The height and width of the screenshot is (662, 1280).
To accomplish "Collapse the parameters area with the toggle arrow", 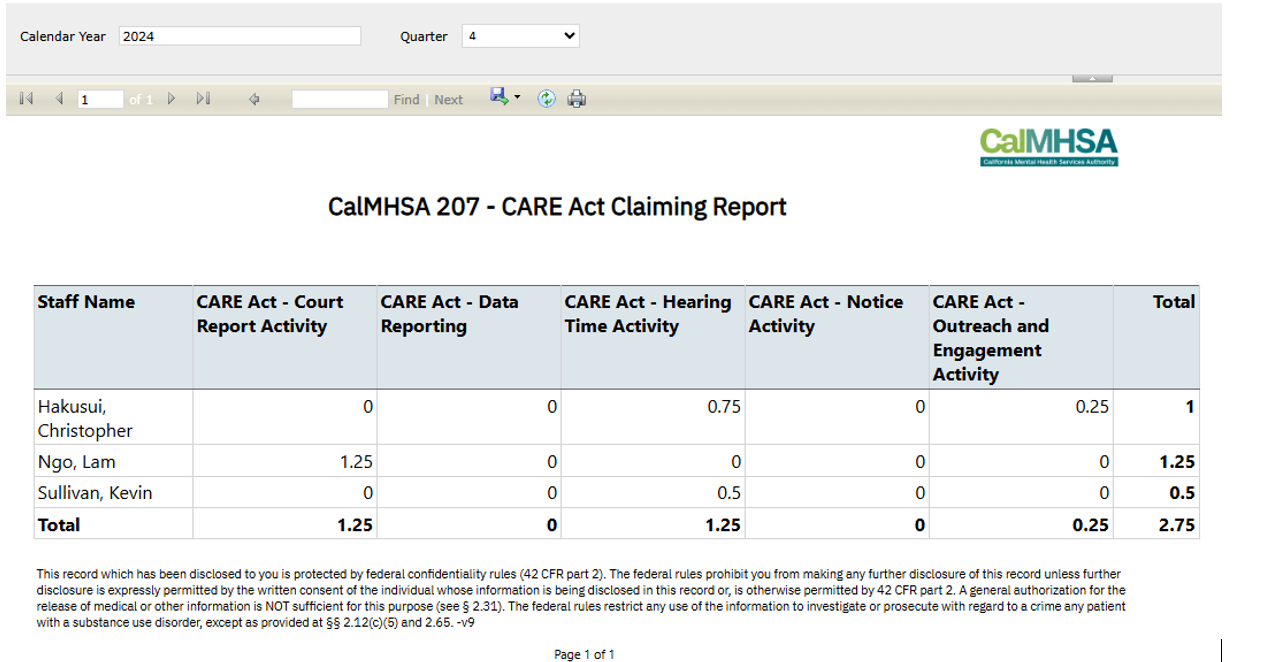I will pyautogui.click(x=1092, y=78).
